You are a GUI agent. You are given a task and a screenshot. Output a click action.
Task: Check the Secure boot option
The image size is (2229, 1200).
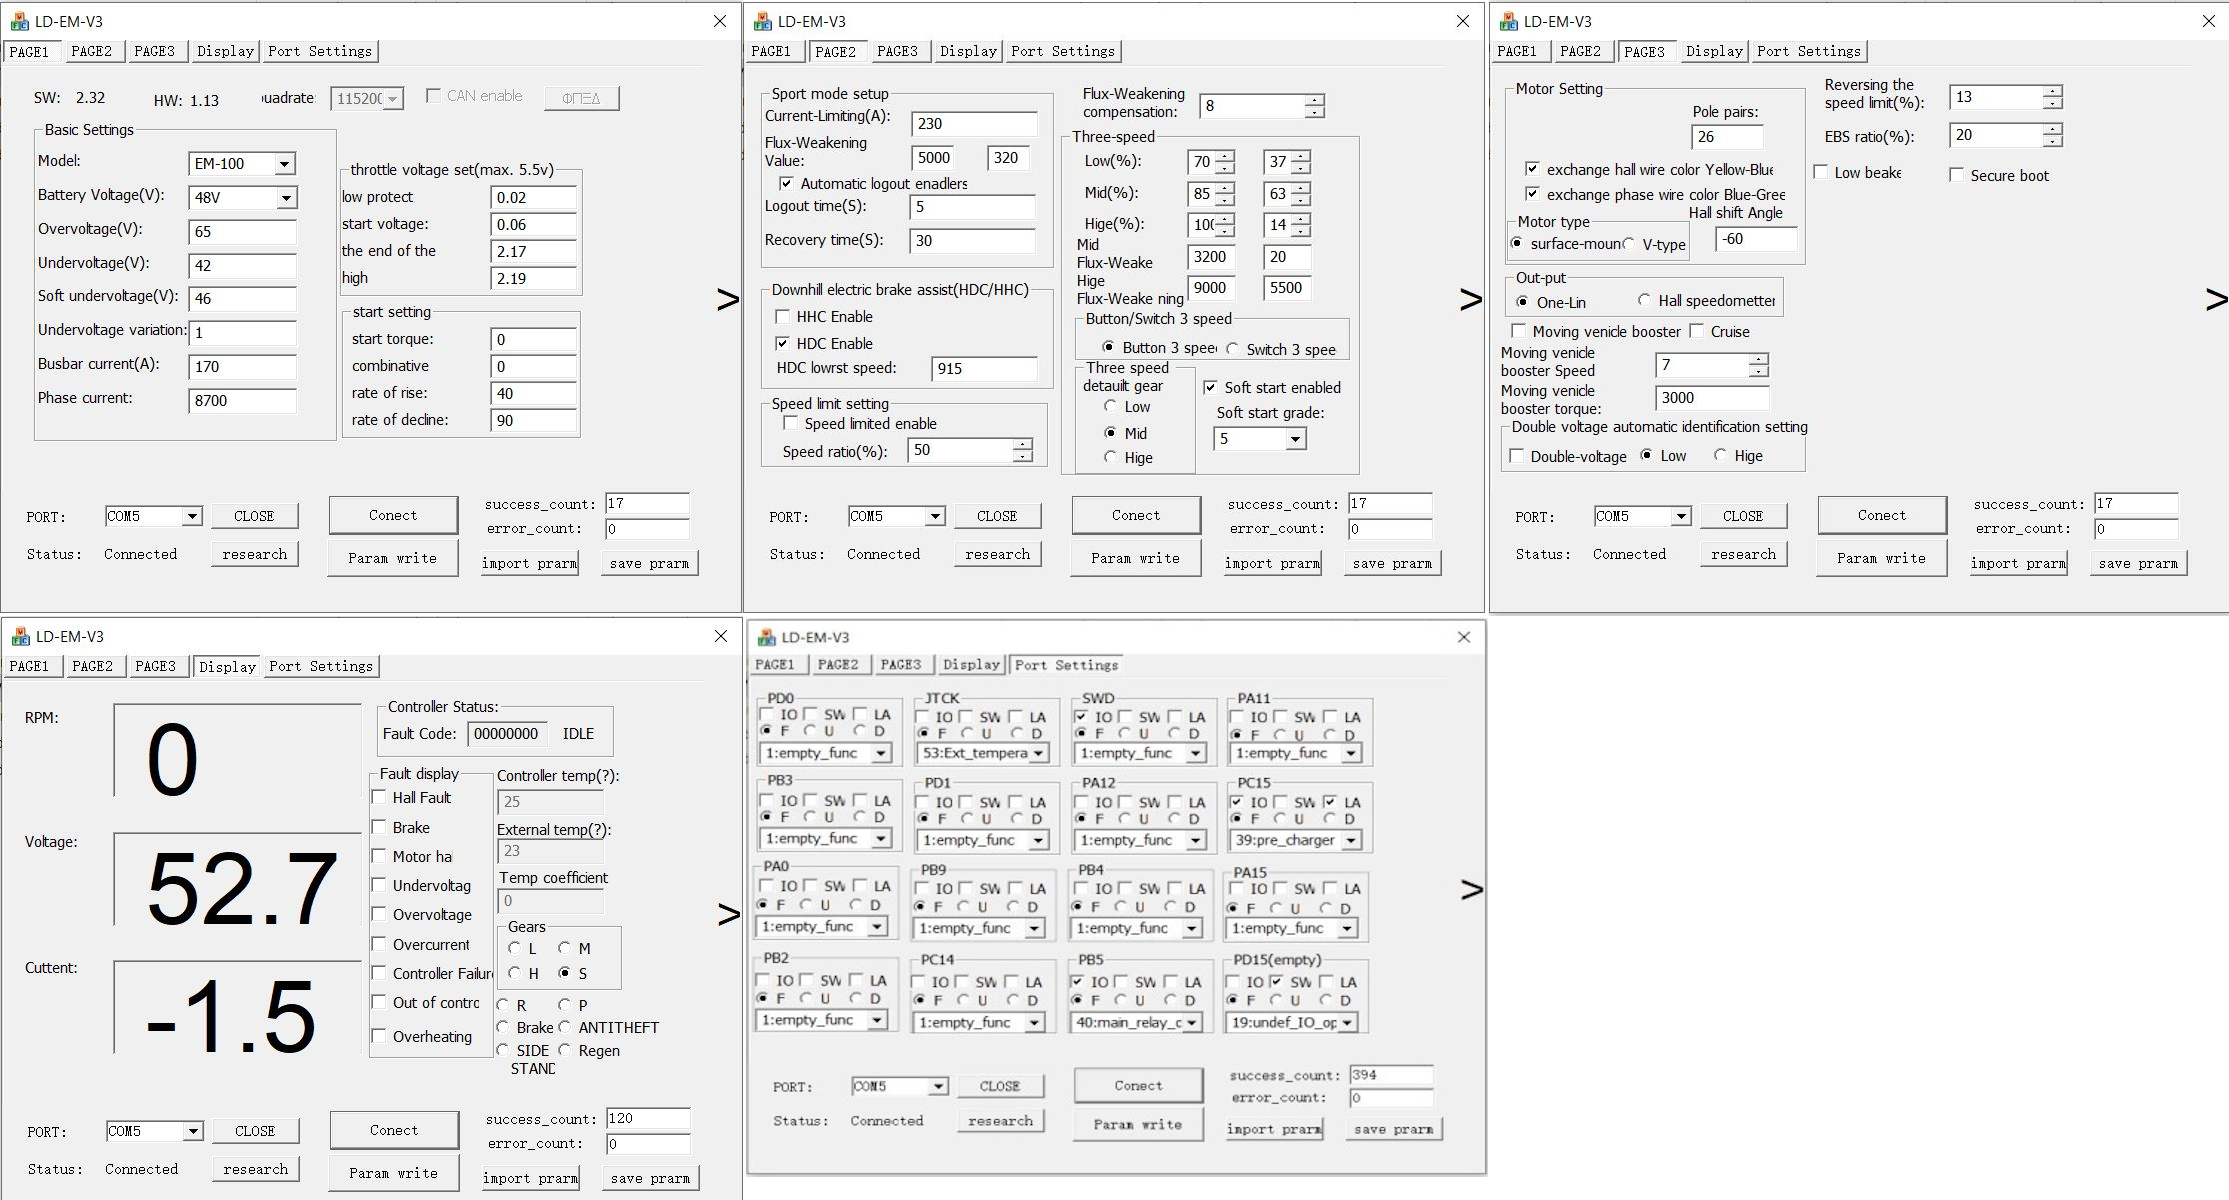(1956, 175)
